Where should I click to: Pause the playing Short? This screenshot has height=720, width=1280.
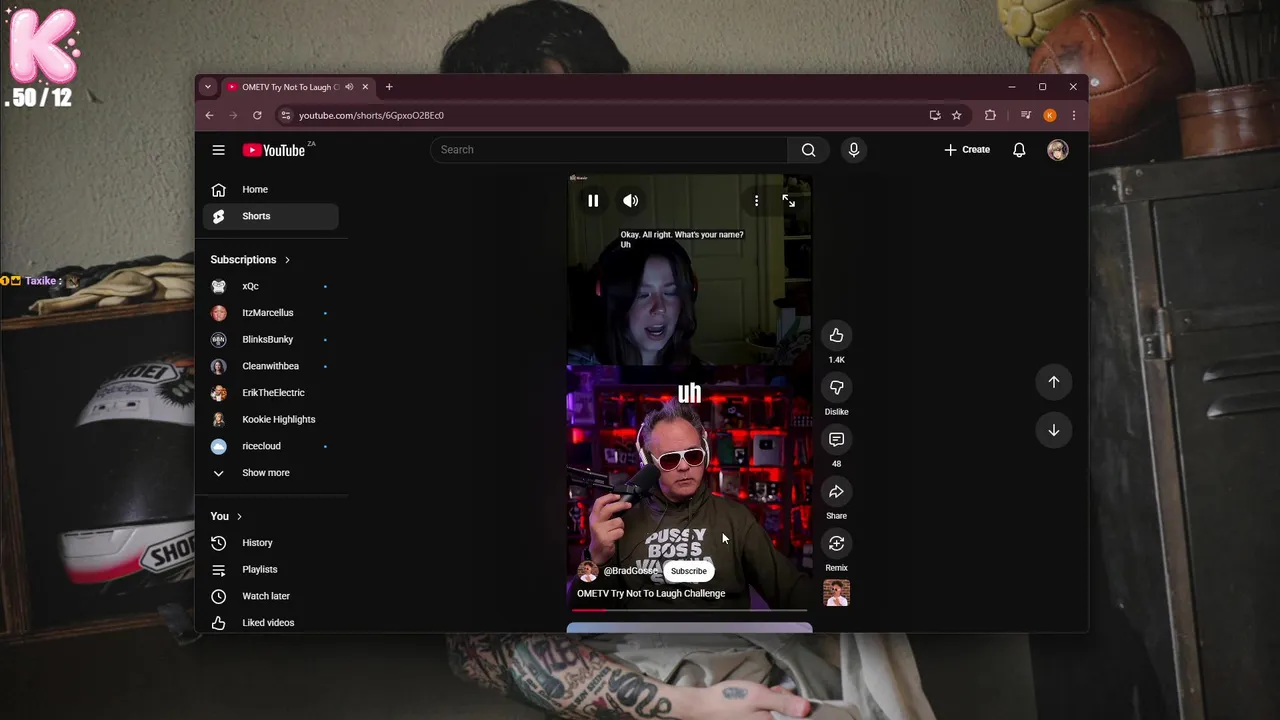click(x=593, y=201)
